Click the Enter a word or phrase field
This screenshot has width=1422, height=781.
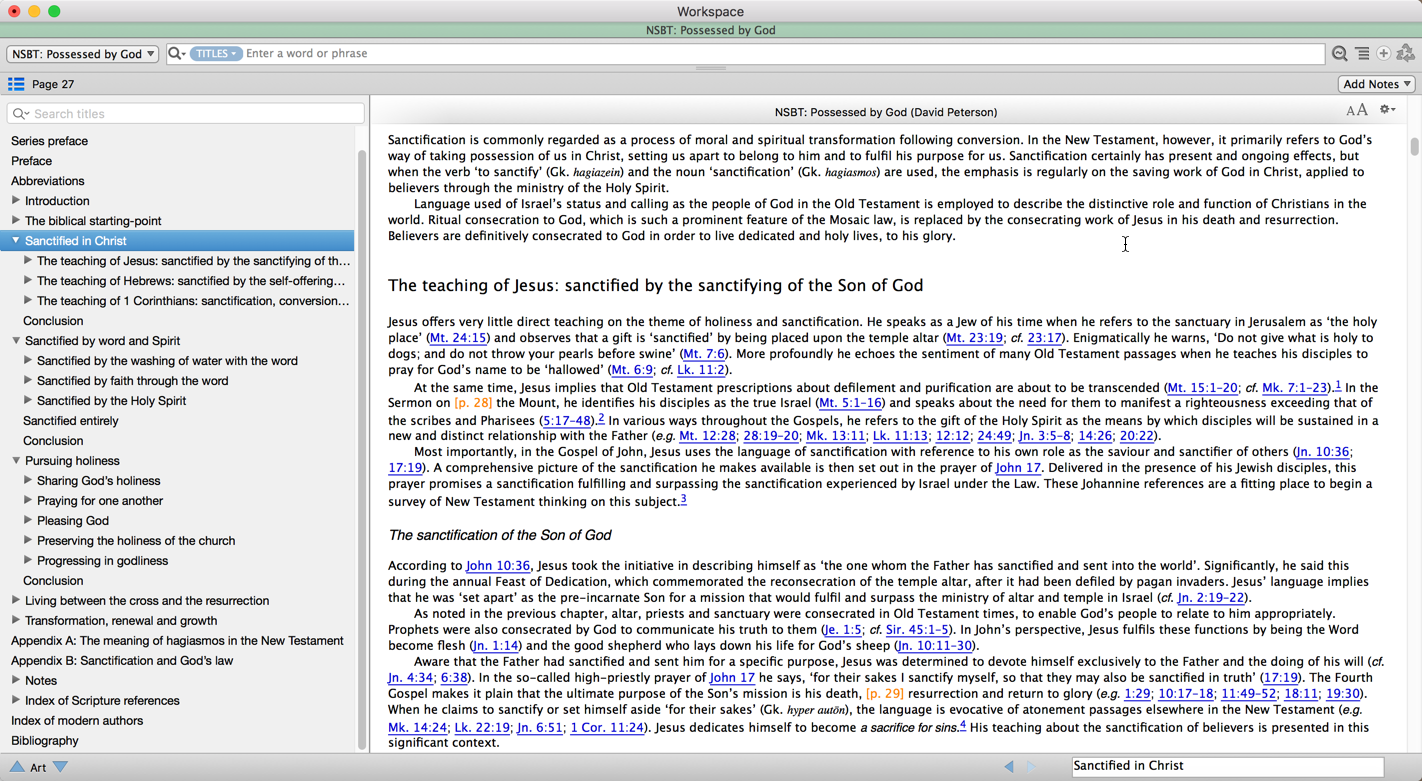pos(784,54)
